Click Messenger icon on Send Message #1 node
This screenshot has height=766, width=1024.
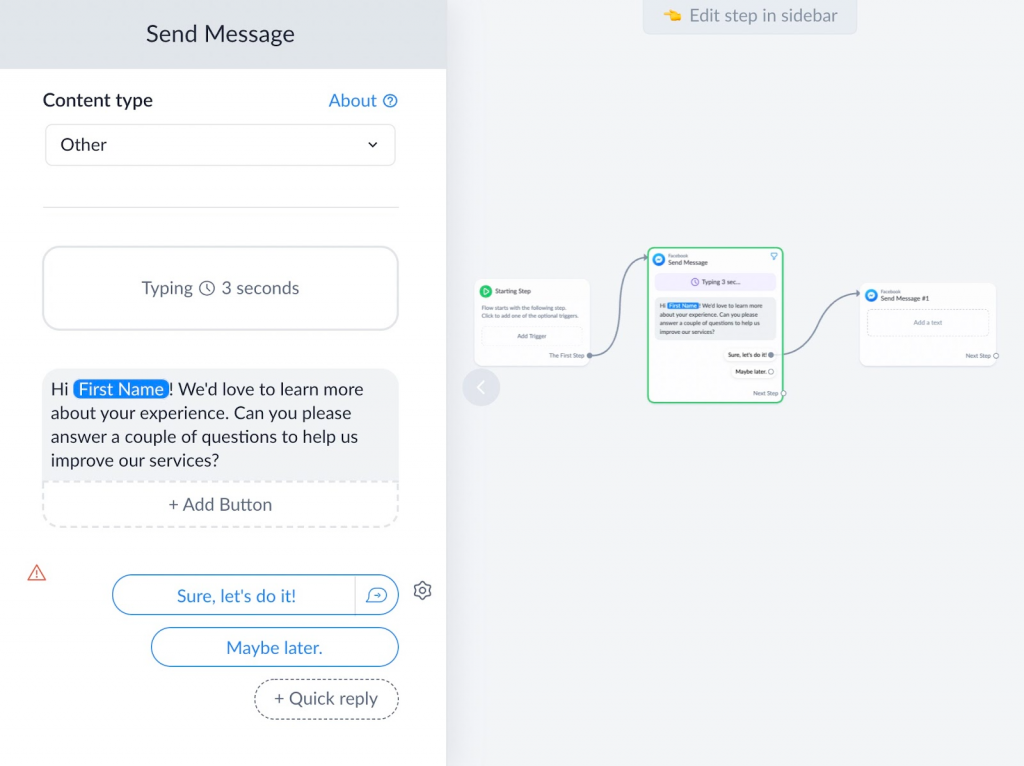coord(871,295)
